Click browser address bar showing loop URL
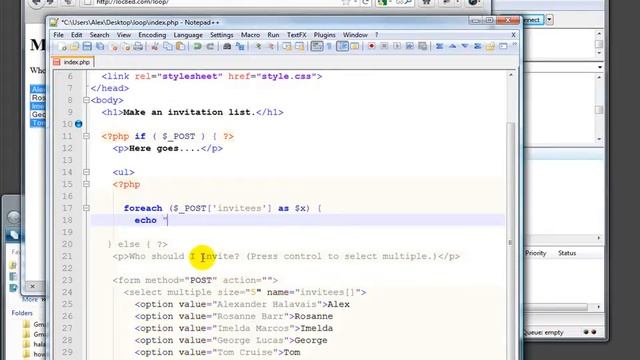This screenshot has height=360, width=640. pos(212,2)
